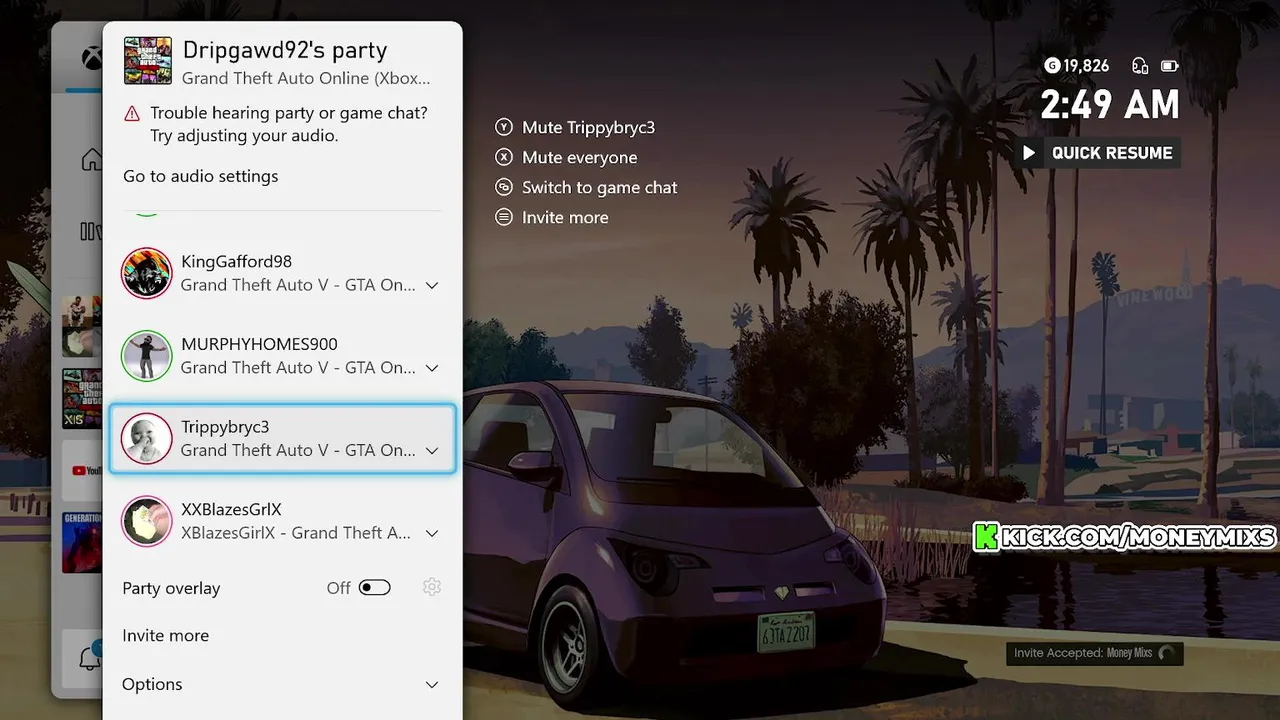1280x720 pixels.
Task: Go to audio settings
Action: click(200, 176)
